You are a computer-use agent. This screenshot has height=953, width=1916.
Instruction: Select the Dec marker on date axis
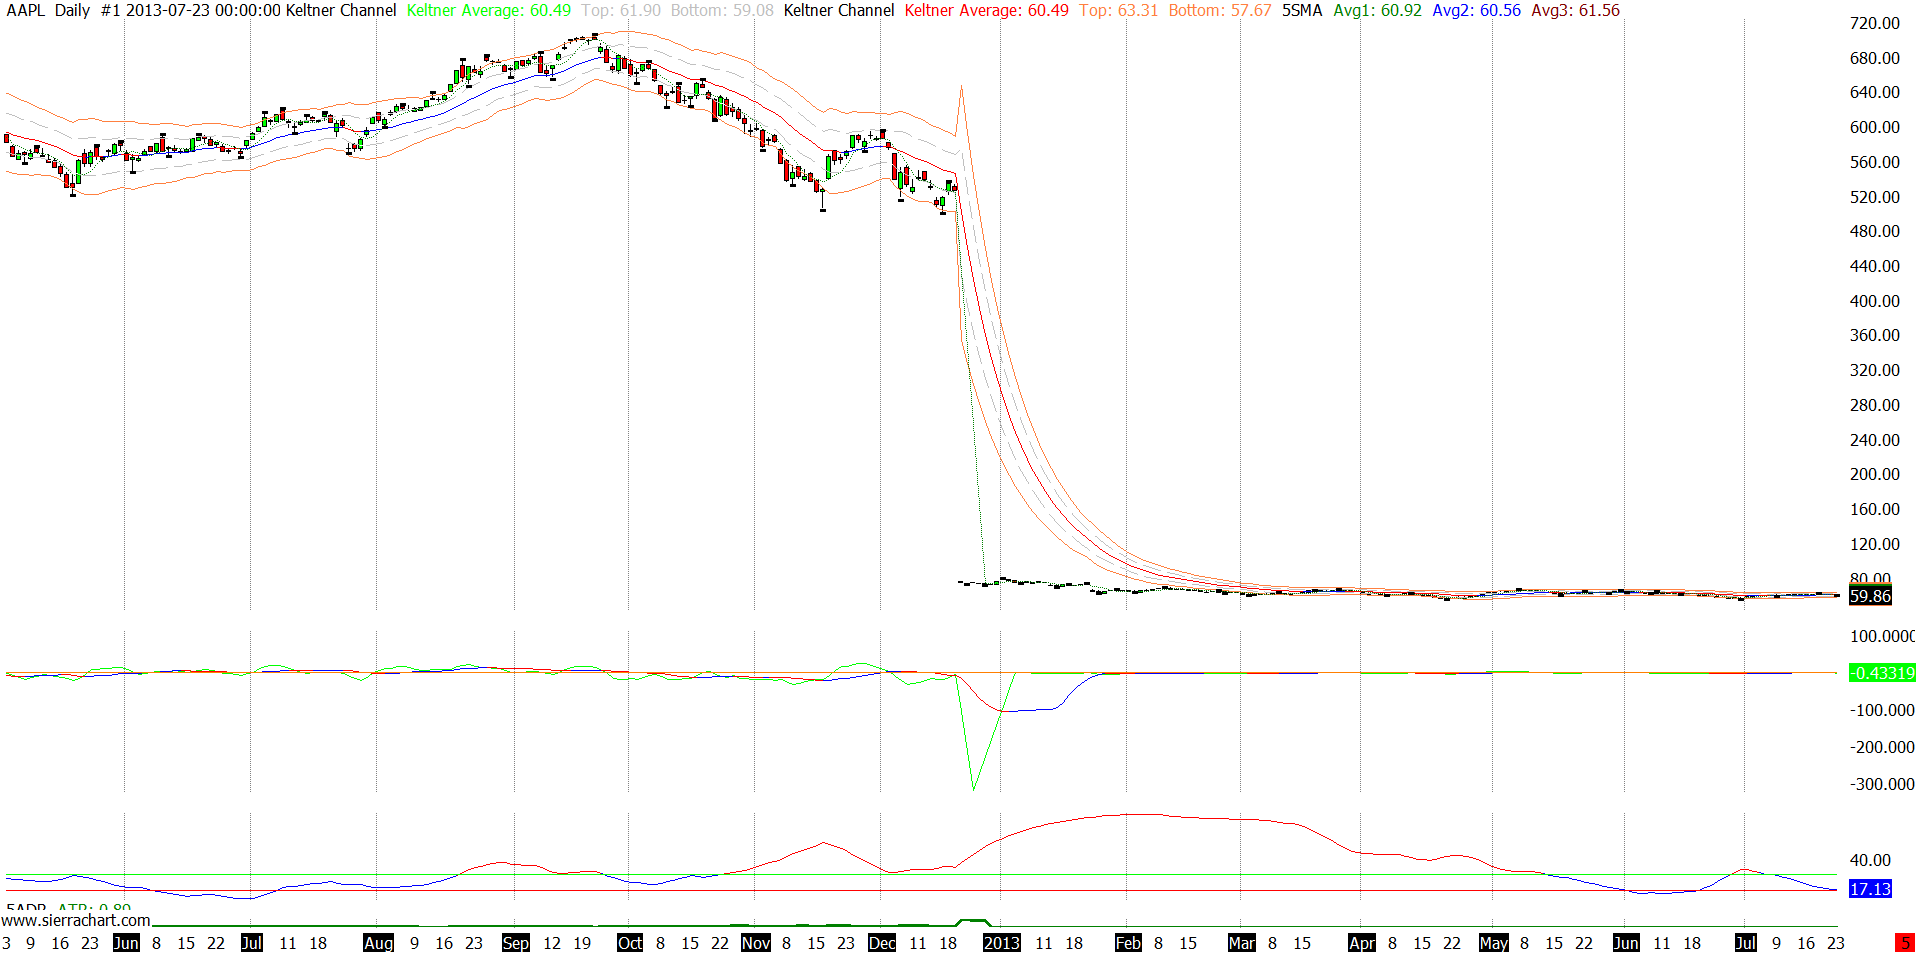pyautogui.click(x=882, y=943)
